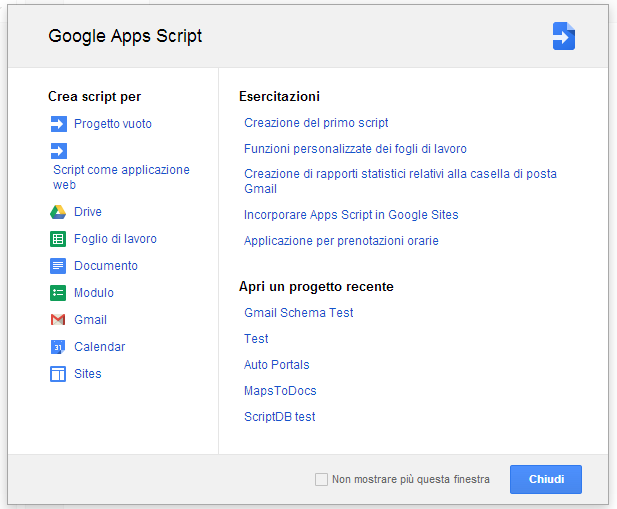The height and width of the screenshot is (509, 617).
Task: Open recent project 'ScriptDB test'
Action: pos(280,417)
